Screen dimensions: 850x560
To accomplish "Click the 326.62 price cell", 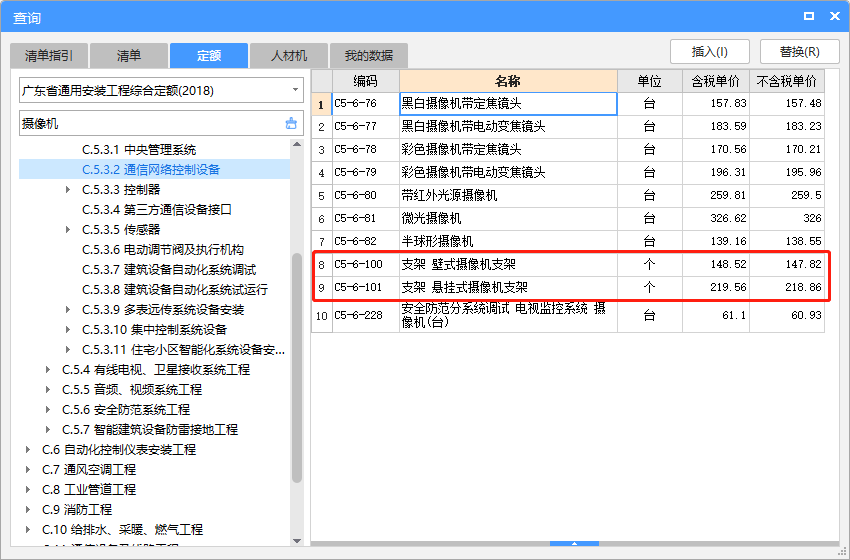I will pos(716,218).
